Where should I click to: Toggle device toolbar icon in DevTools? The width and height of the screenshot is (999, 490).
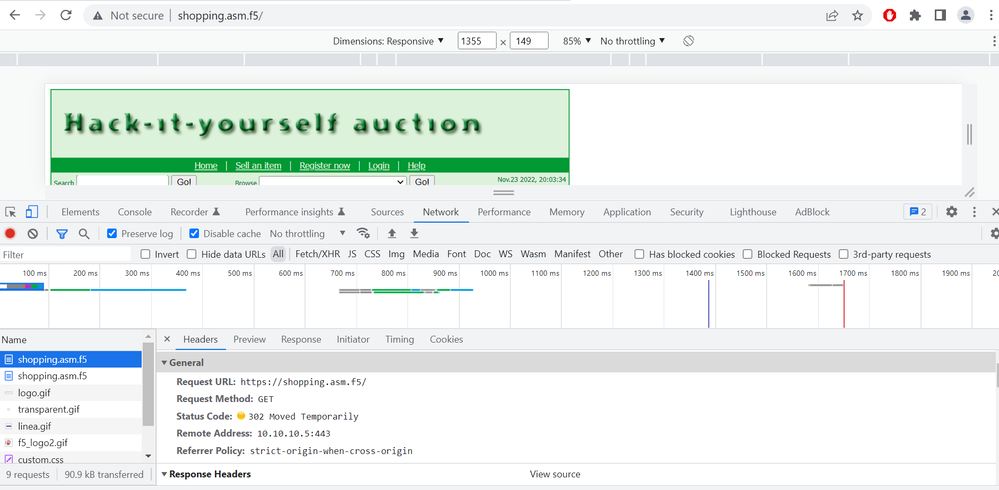[32, 212]
